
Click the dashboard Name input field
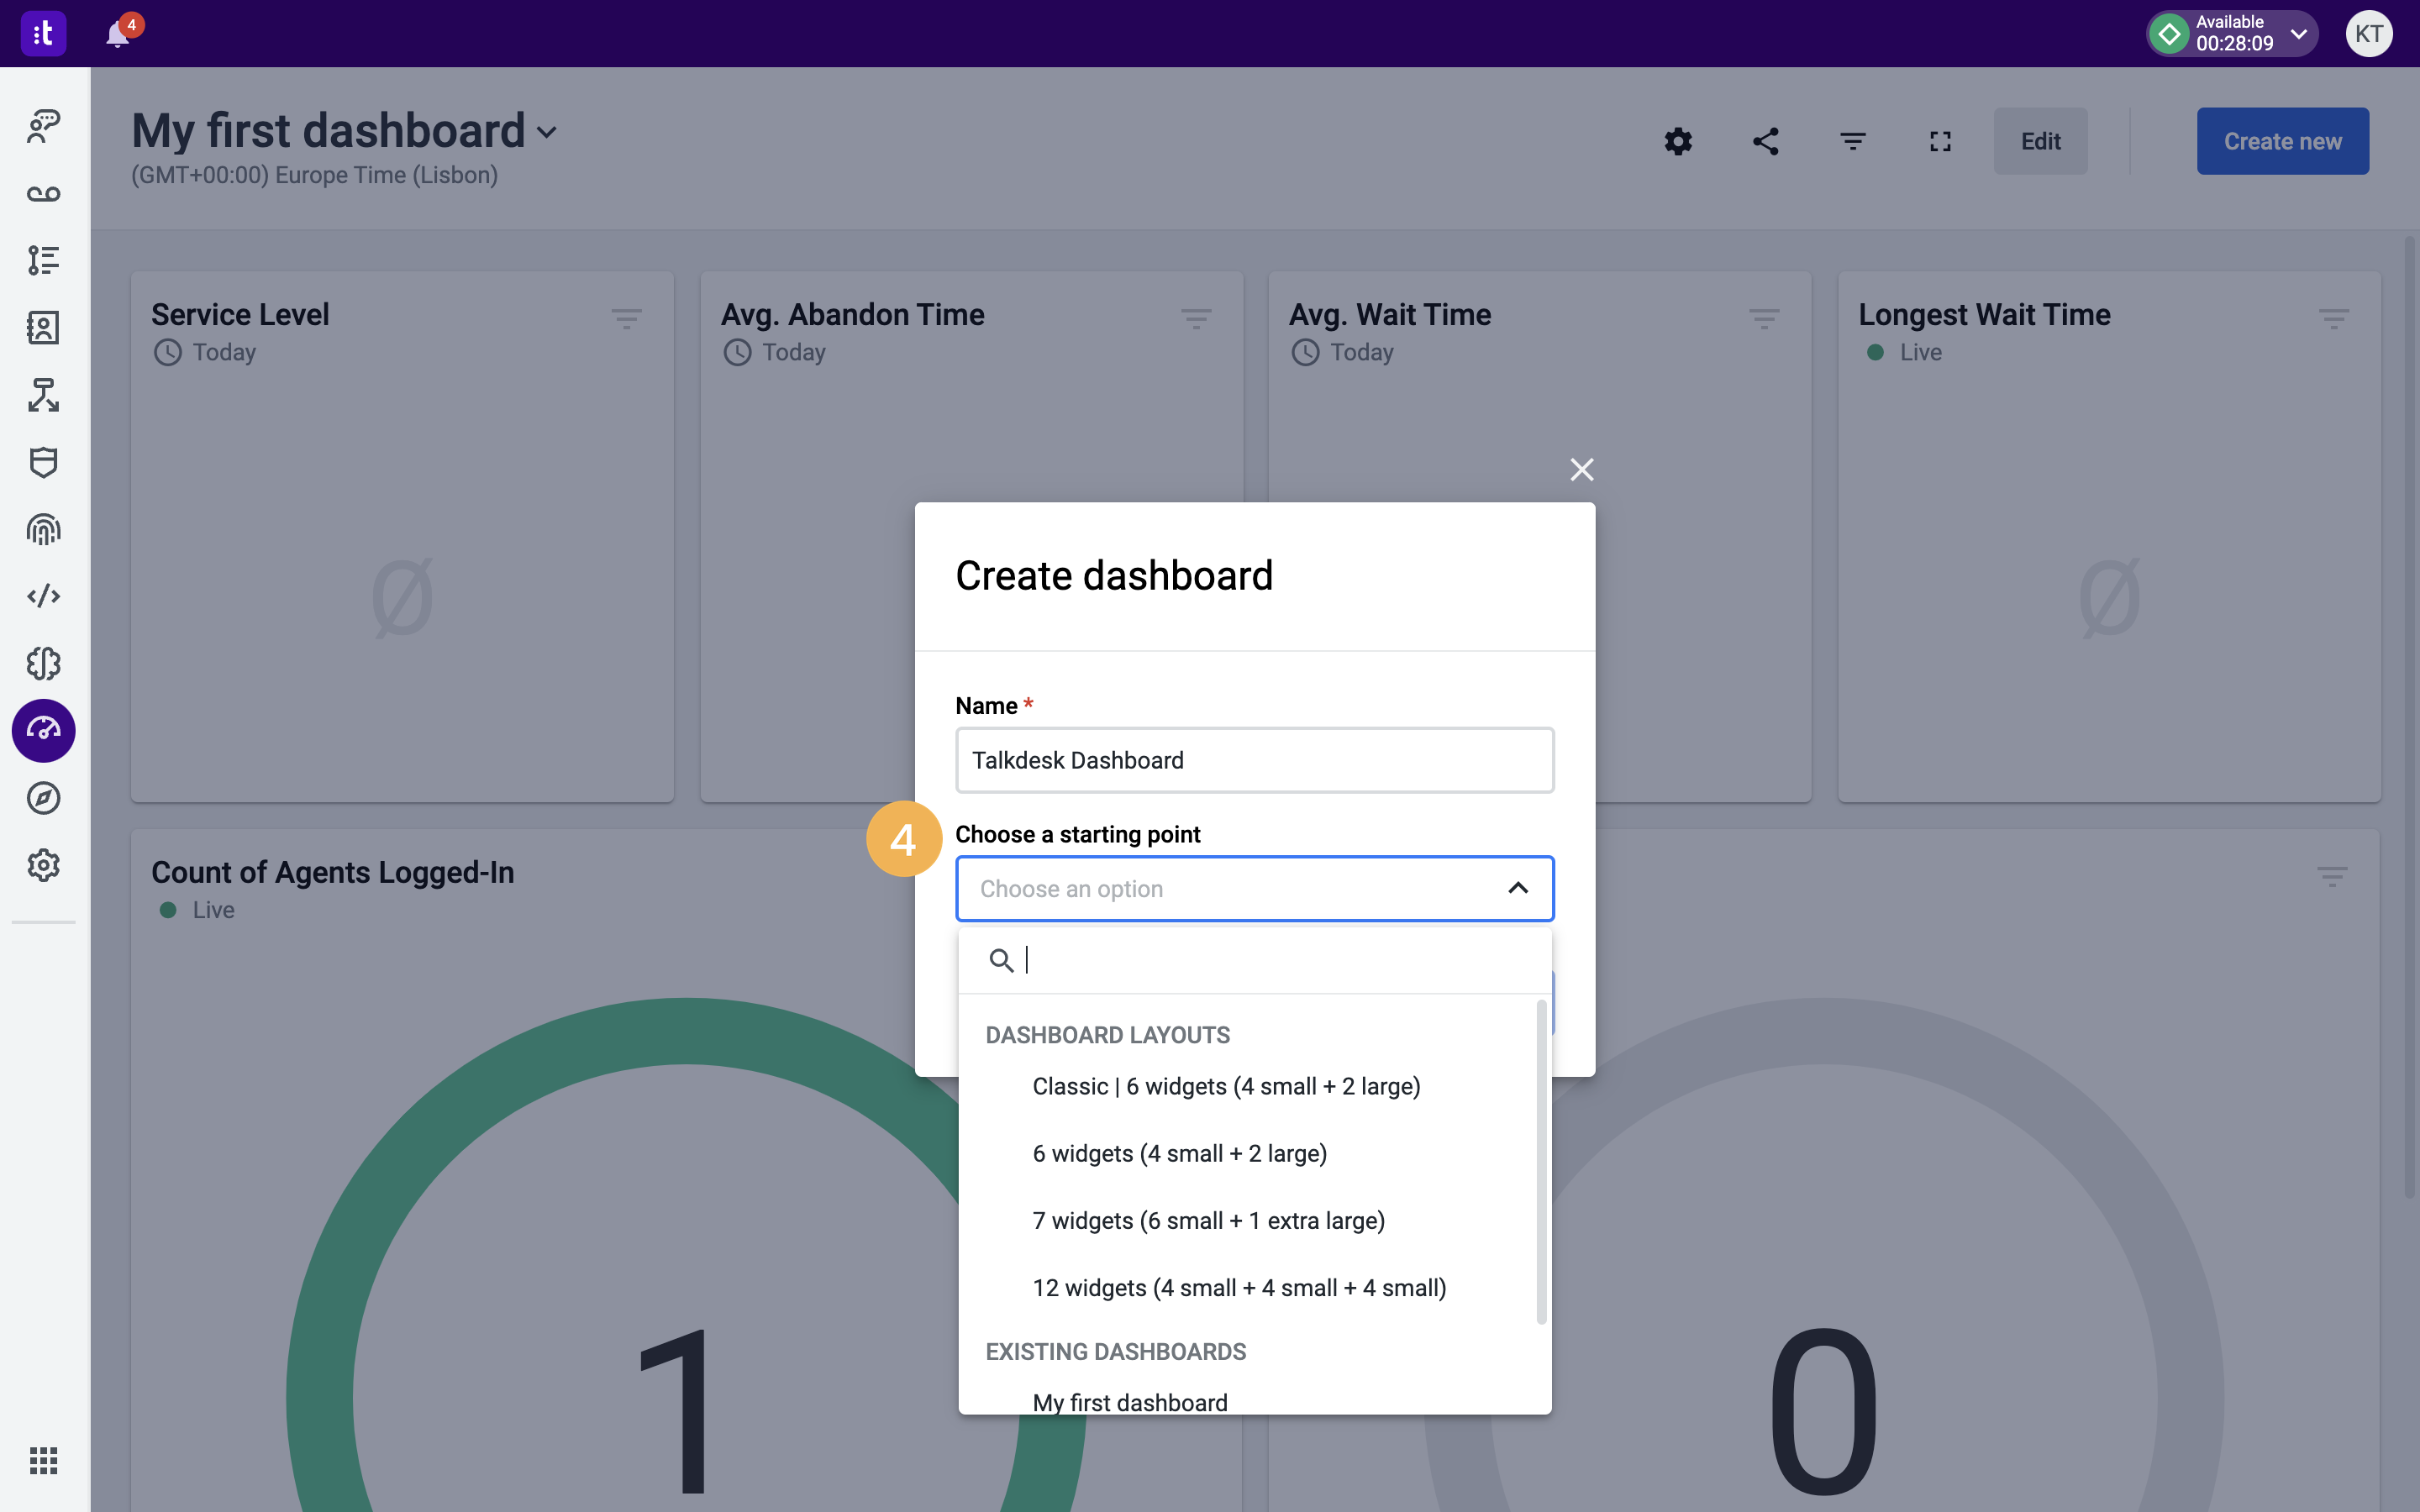pos(1255,760)
